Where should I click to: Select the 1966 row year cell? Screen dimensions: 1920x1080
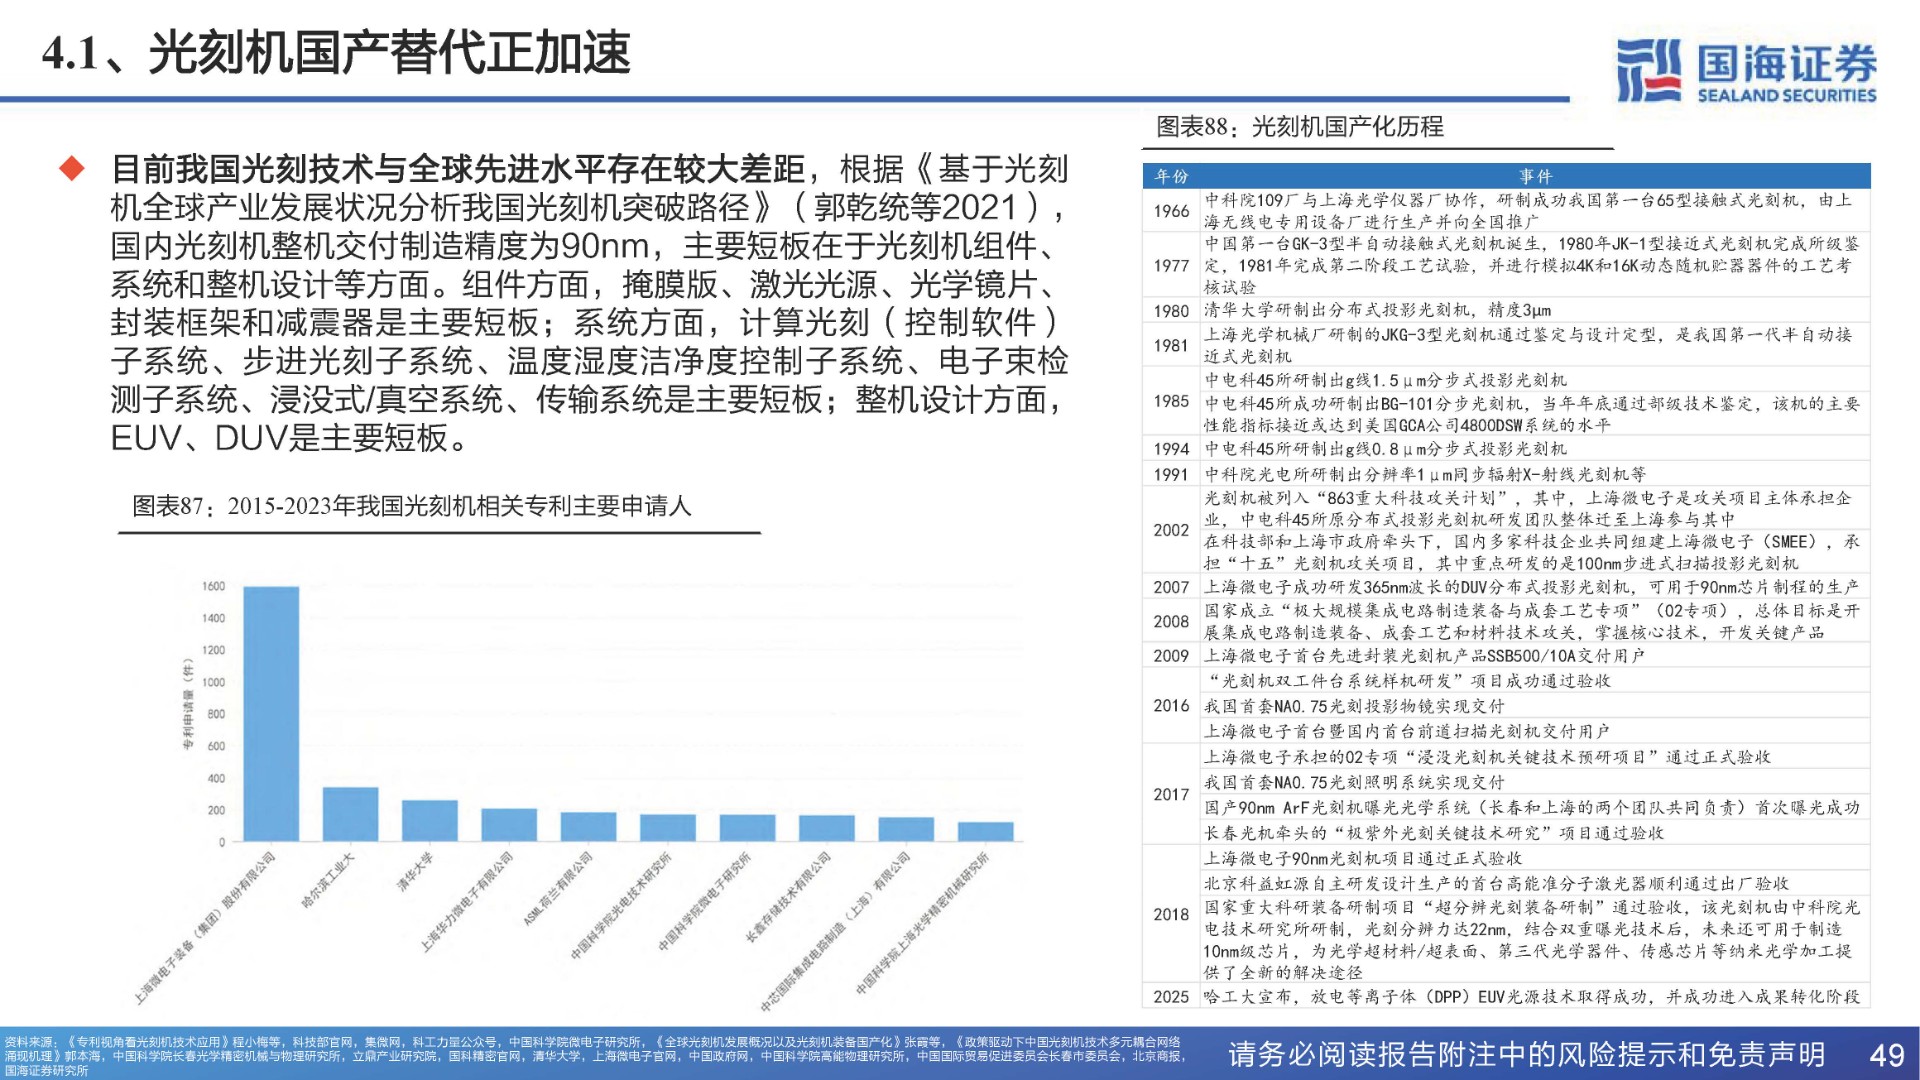pos(1171,211)
